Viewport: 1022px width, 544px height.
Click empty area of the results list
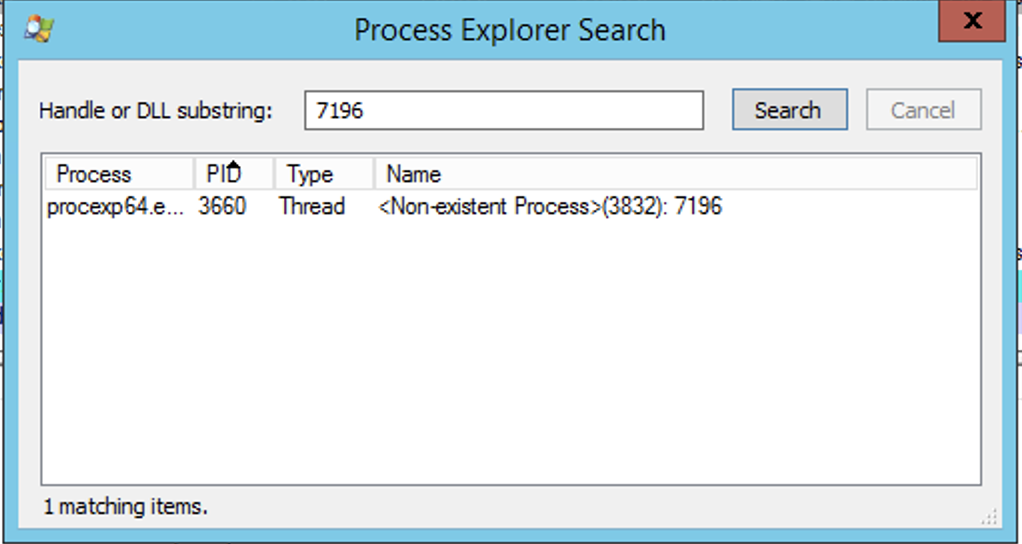[x=510, y=350]
